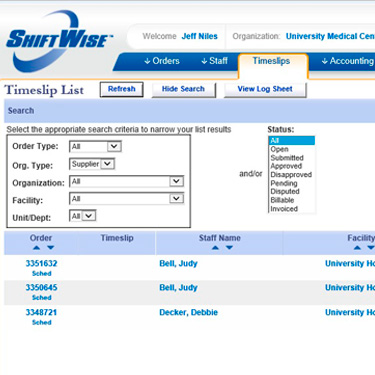375x375 pixels.
Task: Open facility link for order 3351632
Action: [x=350, y=263]
